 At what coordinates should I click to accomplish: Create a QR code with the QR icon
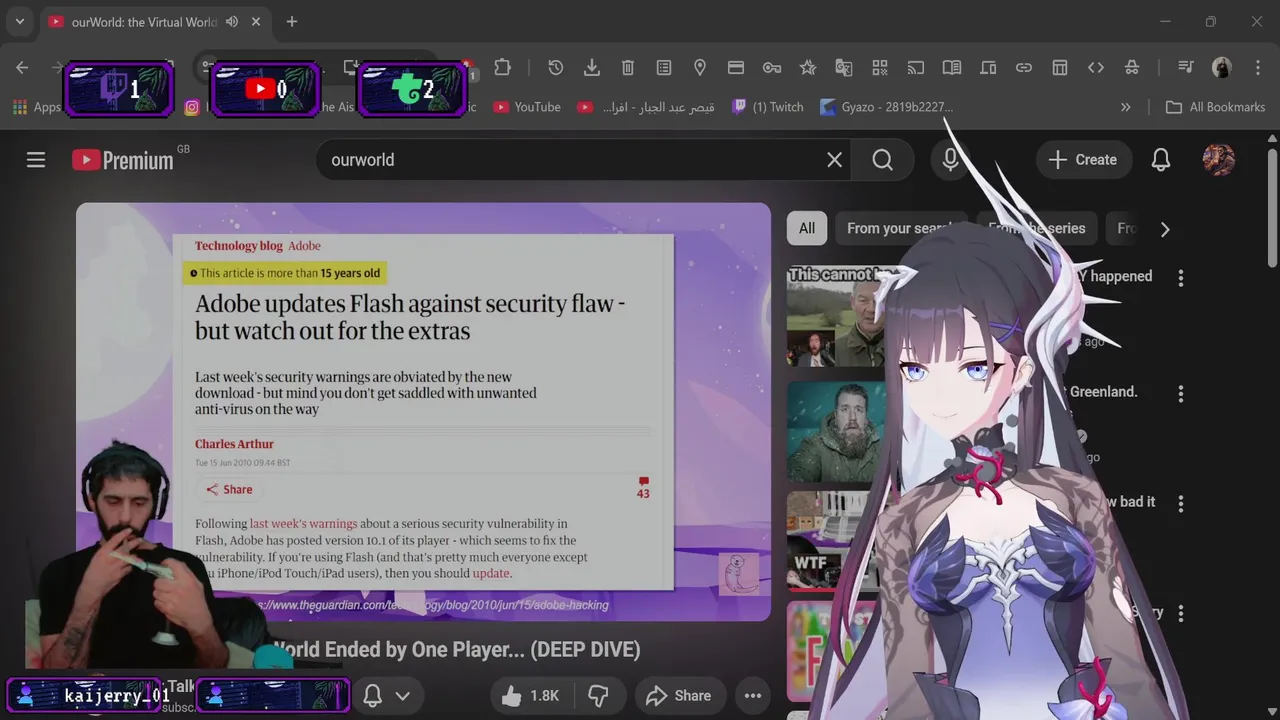pos(880,67)
